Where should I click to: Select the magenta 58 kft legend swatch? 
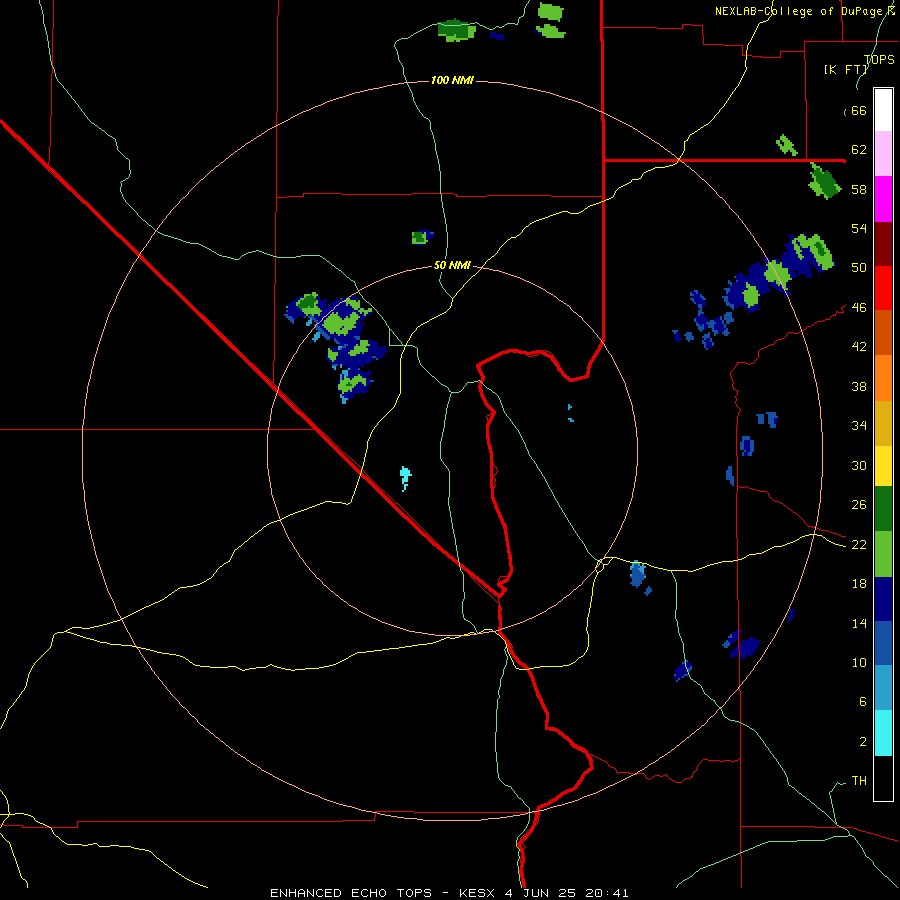[883, 199]
